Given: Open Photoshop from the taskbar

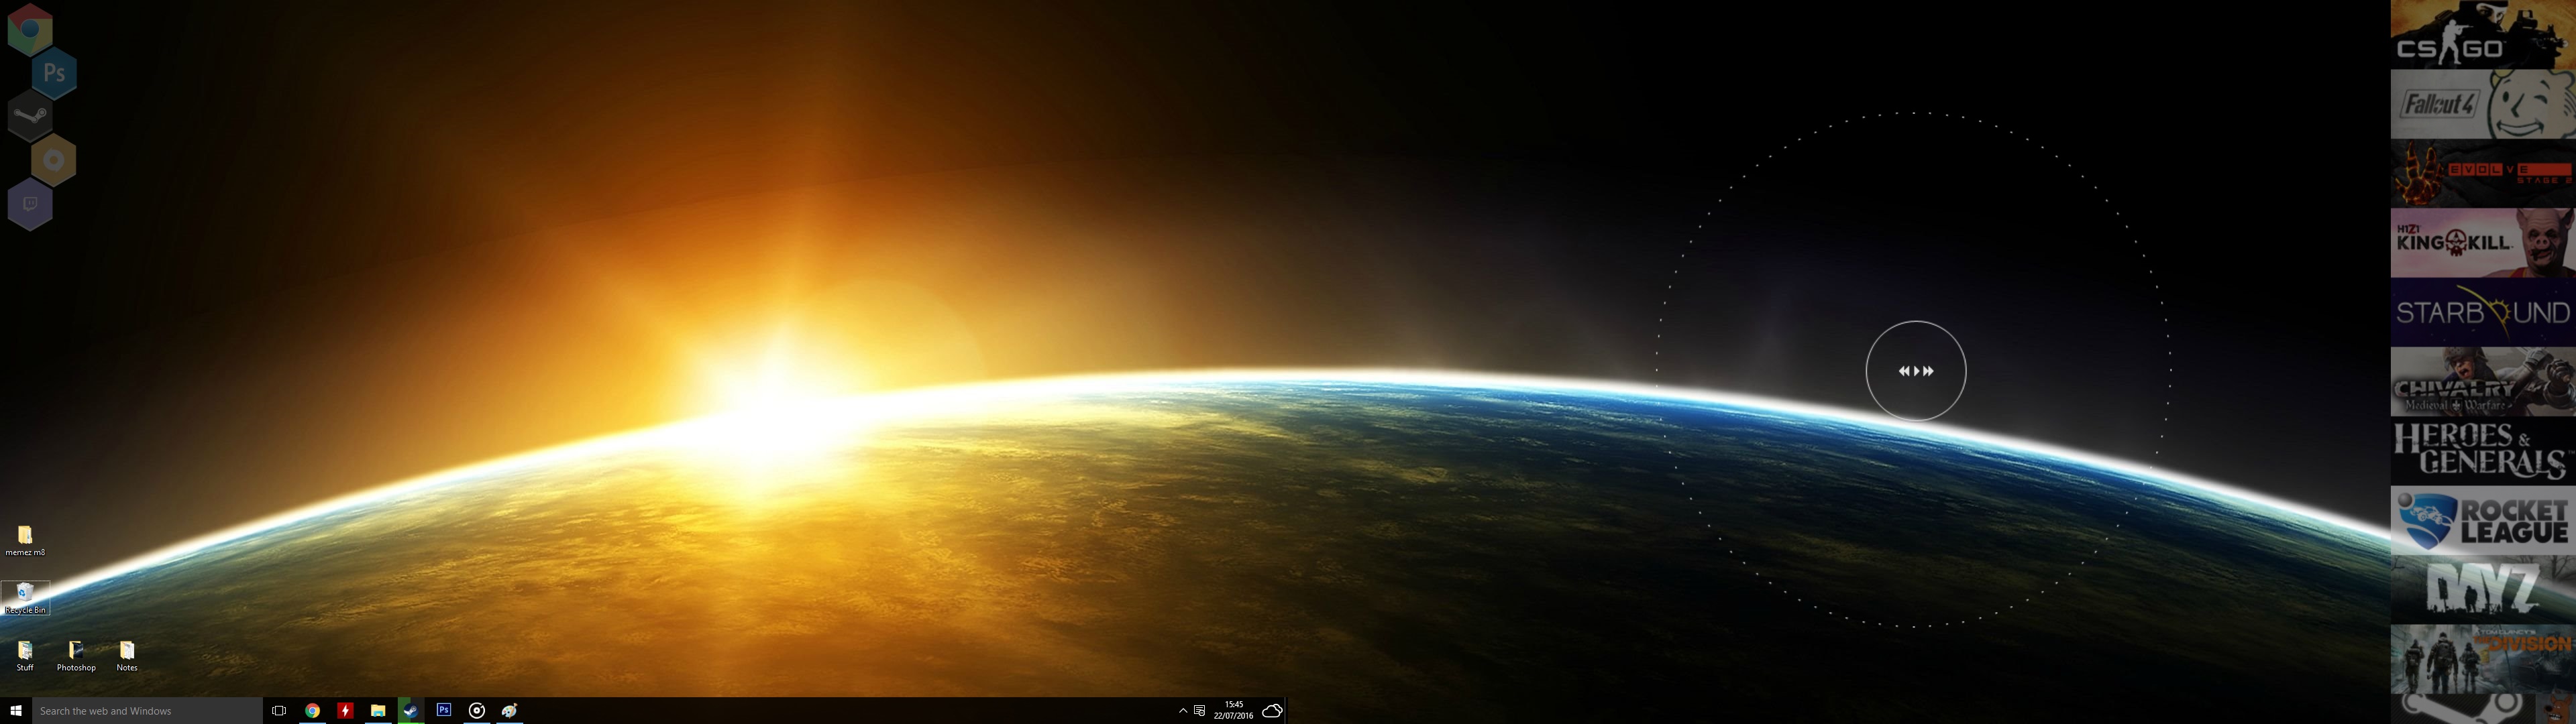Looking at the screenshot, I should [x=444, y=711].
